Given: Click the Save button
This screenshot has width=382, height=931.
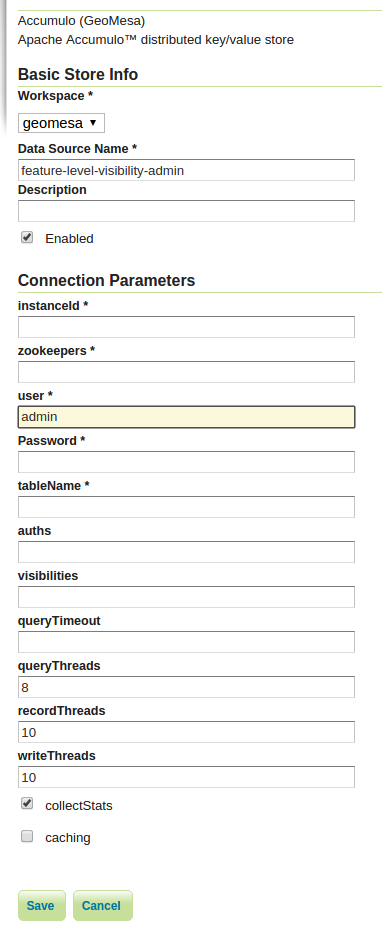Looking at the screenshot, I should (x=42, y=905).
